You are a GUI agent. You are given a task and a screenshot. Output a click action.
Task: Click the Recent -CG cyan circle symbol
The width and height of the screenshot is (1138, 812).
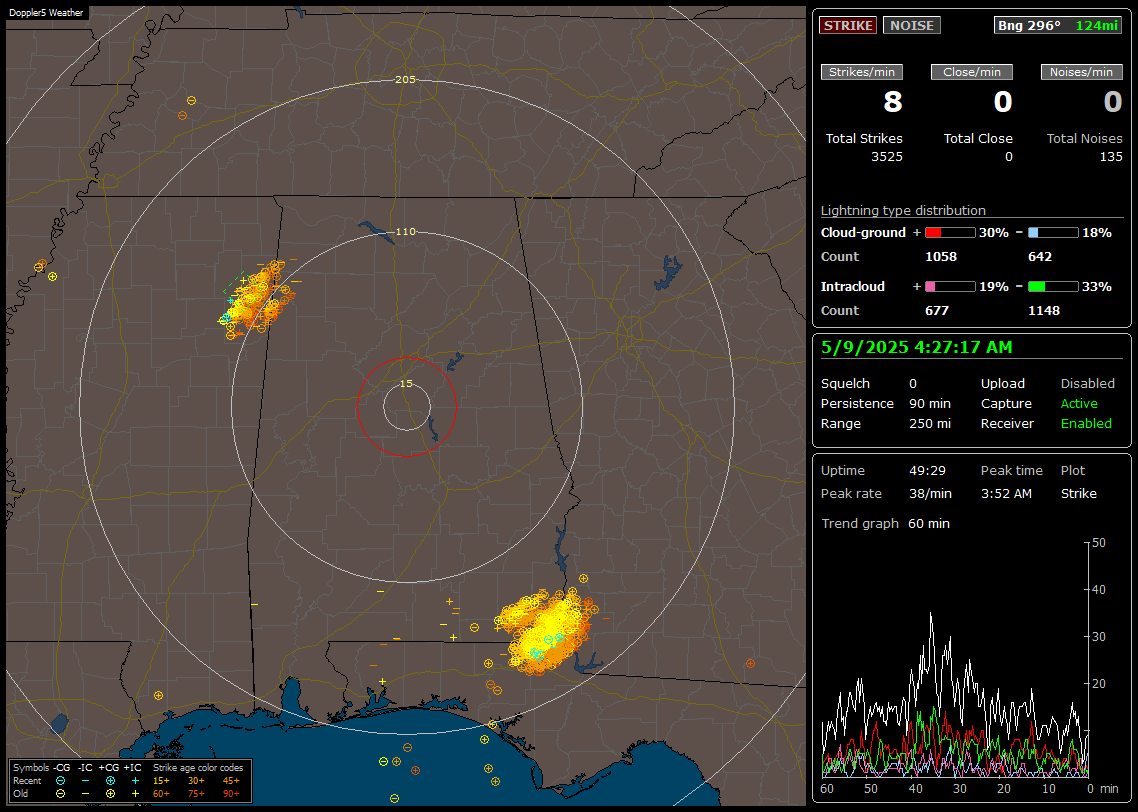[x=60, y=781]
